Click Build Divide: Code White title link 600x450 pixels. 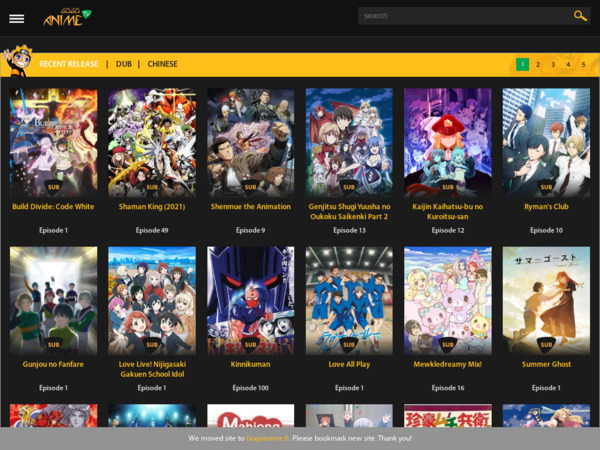53,207
